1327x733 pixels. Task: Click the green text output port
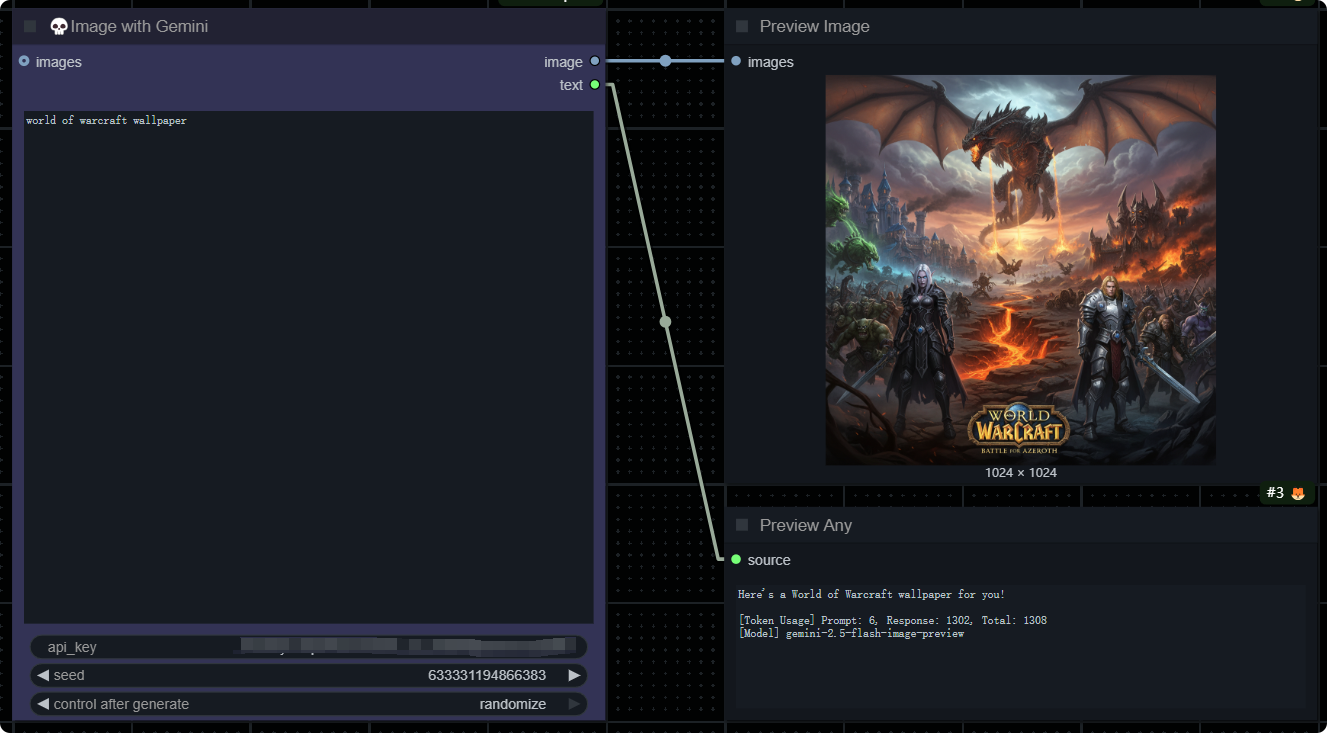coord(595,85)
